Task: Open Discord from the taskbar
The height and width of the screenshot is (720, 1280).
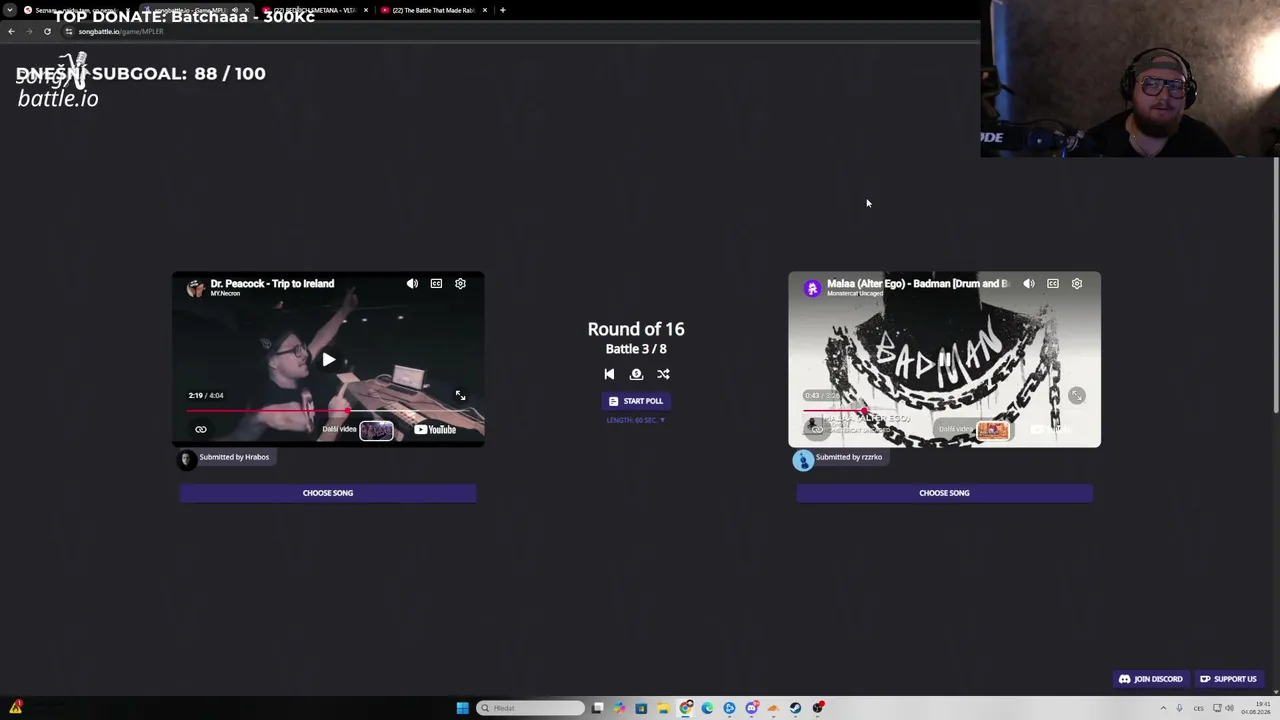Action: (x=751, y=708)
